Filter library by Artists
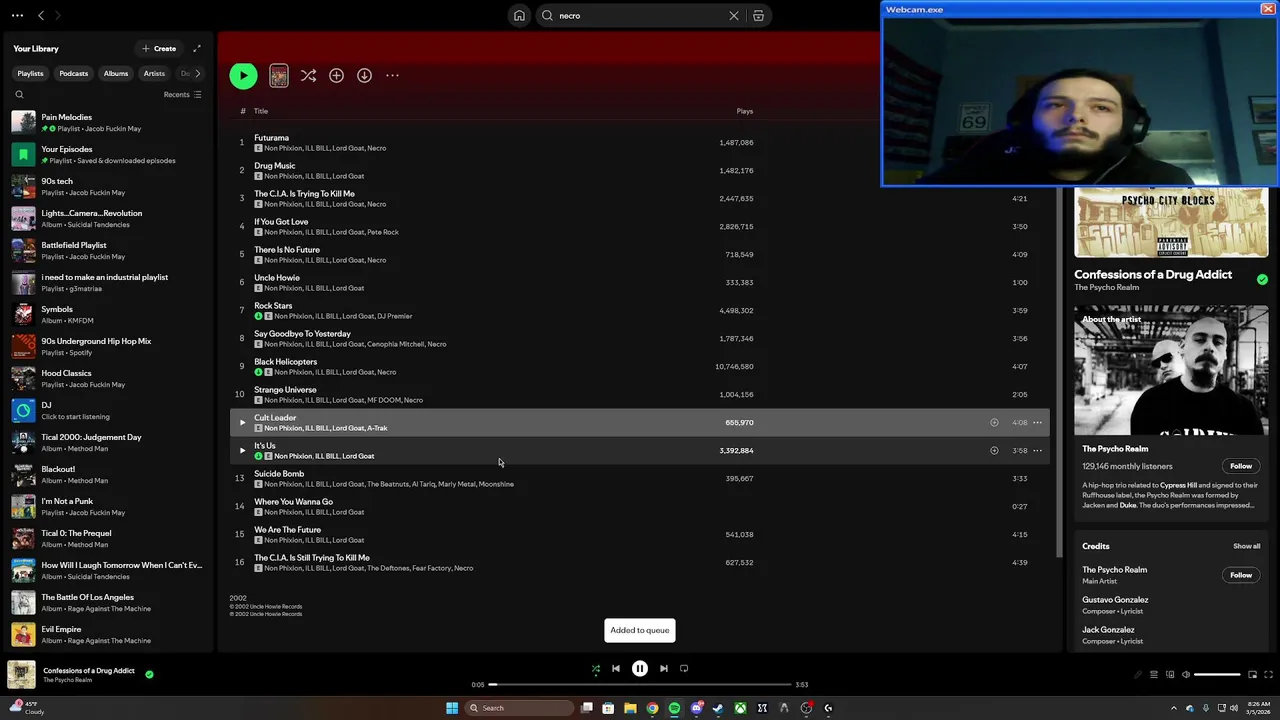The height and width of the screenshot is (720, 1280). click(x=154, y=73)
